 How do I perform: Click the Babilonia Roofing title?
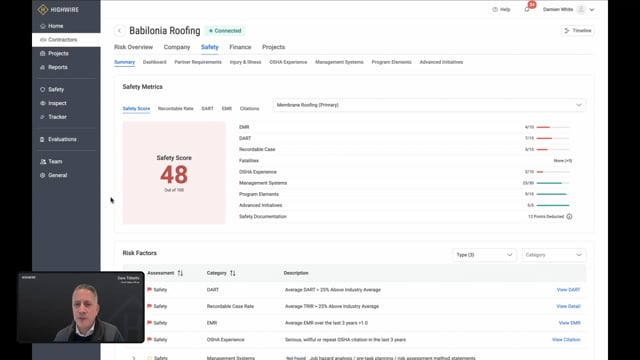coord(165,31)
